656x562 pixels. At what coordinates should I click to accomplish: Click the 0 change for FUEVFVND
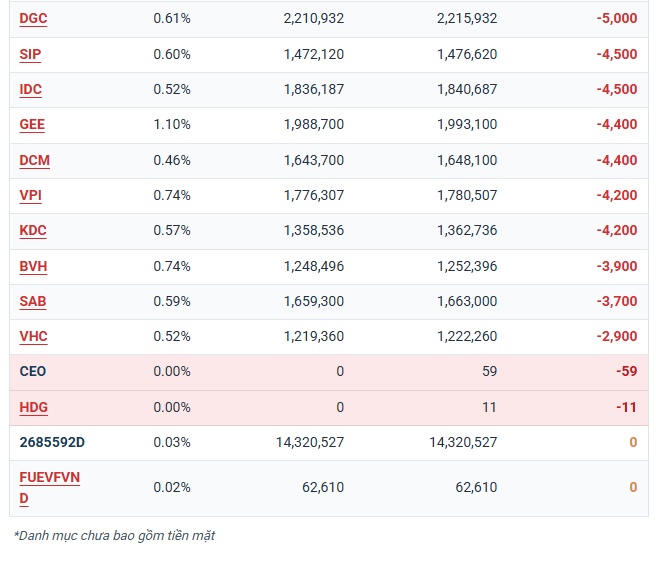633,488
